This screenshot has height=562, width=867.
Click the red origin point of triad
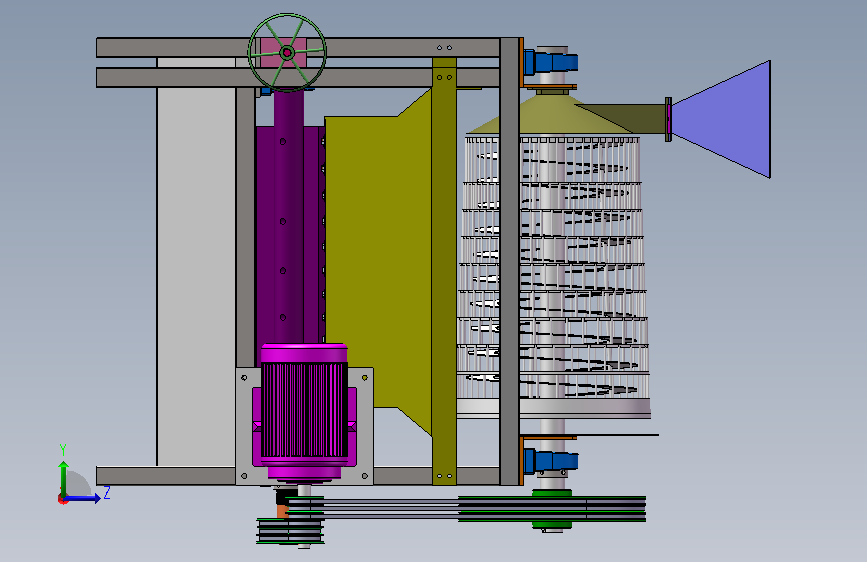coord(62,499)
